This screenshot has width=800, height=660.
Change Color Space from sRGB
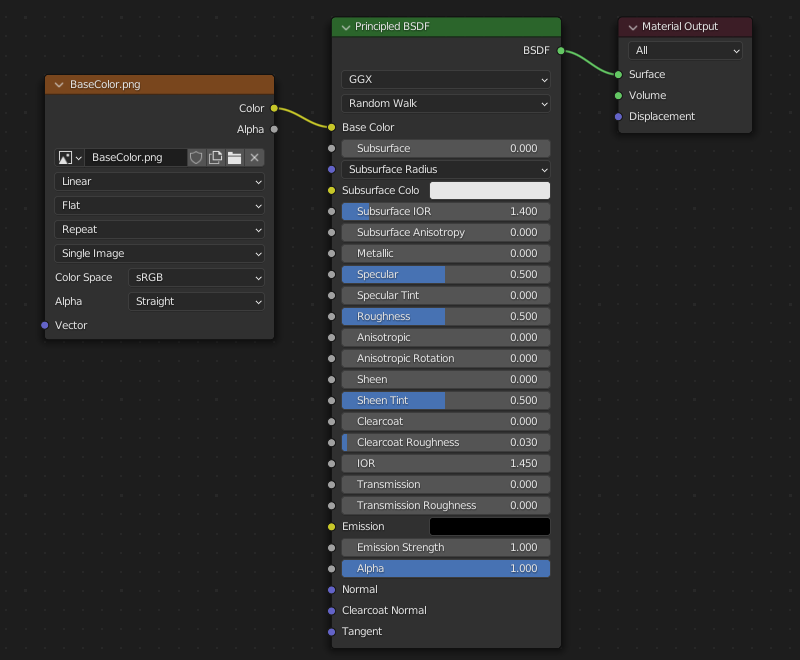(x=197, y=277)
